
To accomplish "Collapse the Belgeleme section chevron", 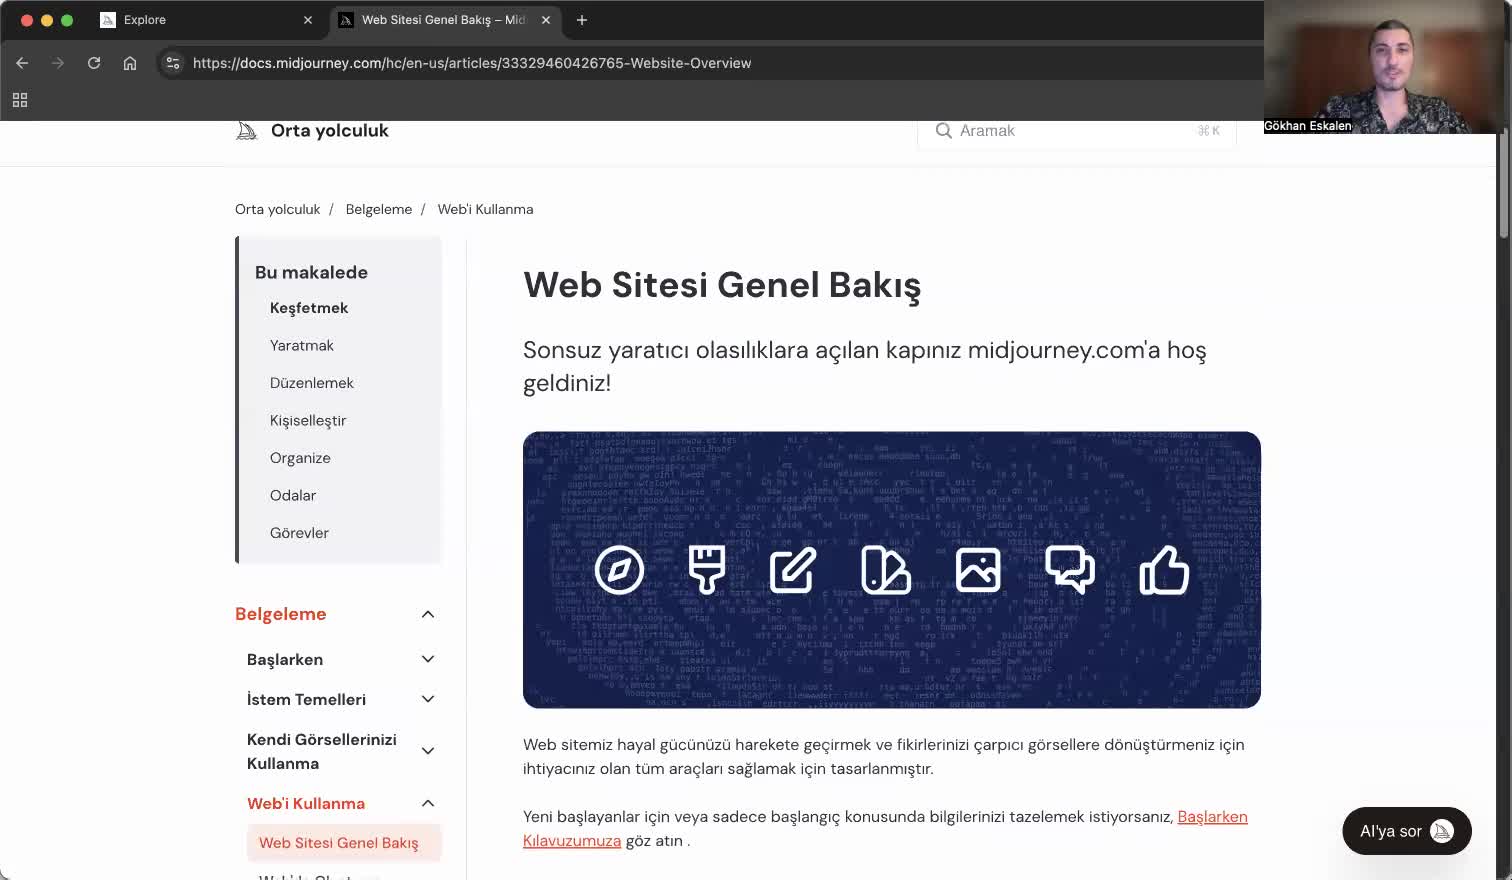I will 428,614.
